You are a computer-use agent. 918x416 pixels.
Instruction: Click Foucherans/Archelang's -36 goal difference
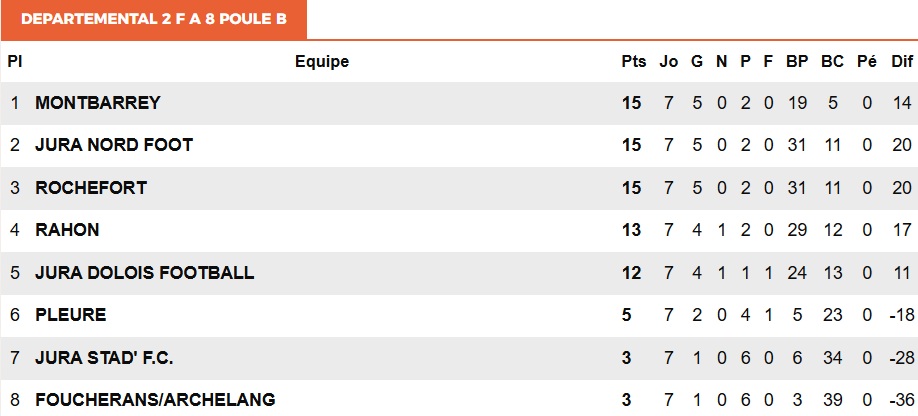[902, 400]
